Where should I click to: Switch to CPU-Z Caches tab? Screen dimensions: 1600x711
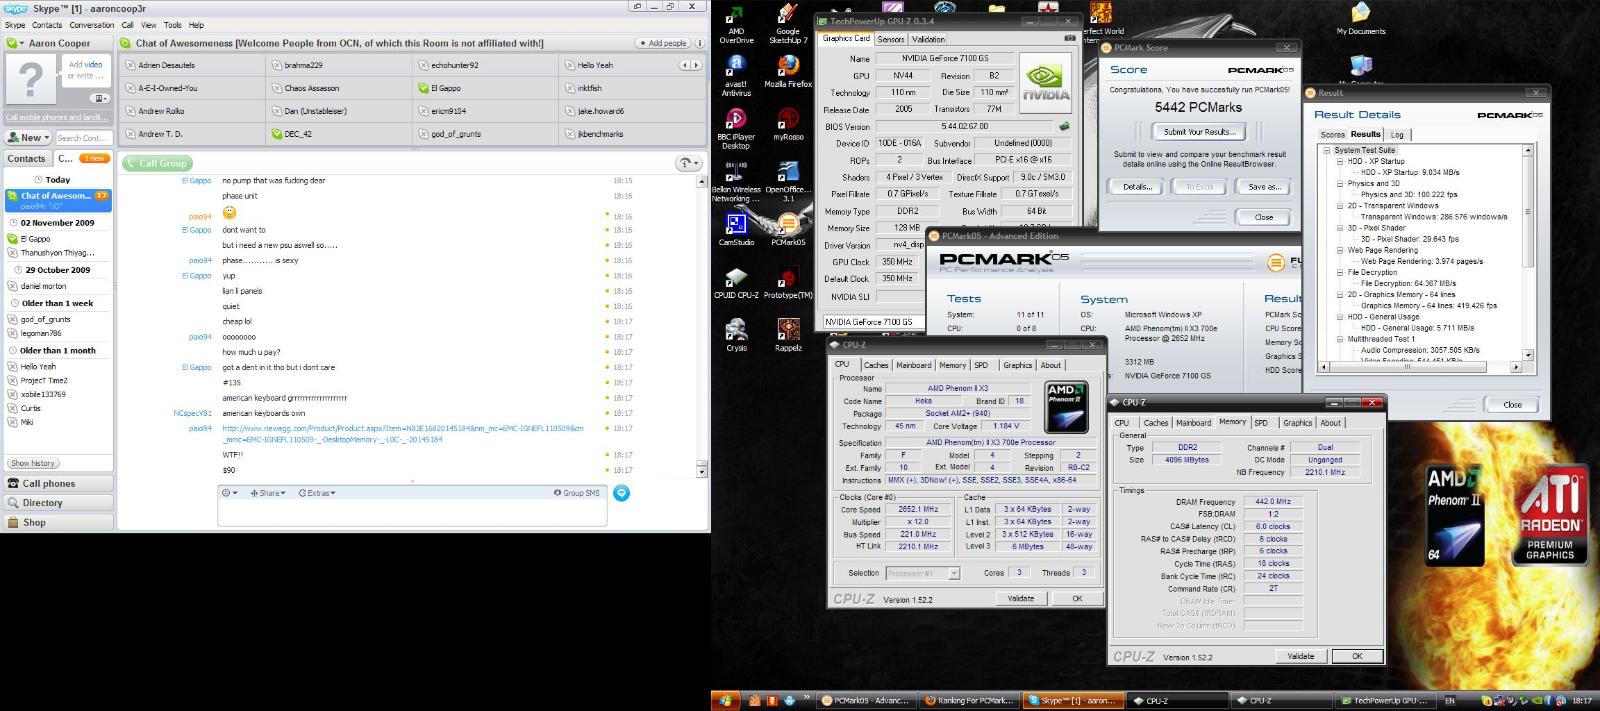coord(876,365)
